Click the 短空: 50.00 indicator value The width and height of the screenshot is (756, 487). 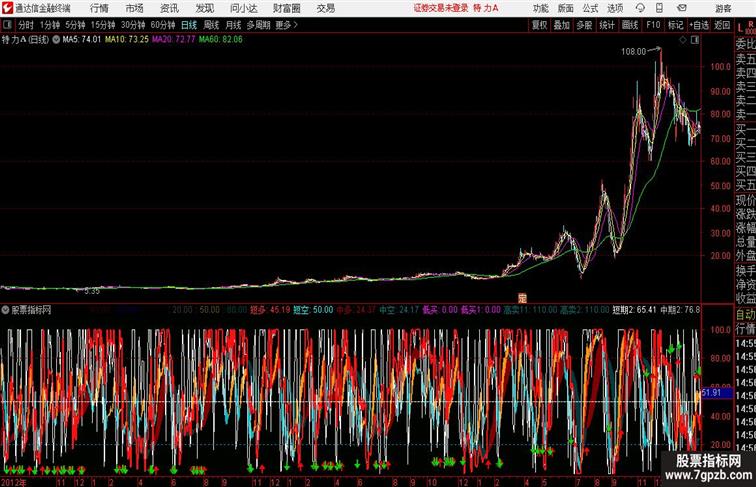313,310
